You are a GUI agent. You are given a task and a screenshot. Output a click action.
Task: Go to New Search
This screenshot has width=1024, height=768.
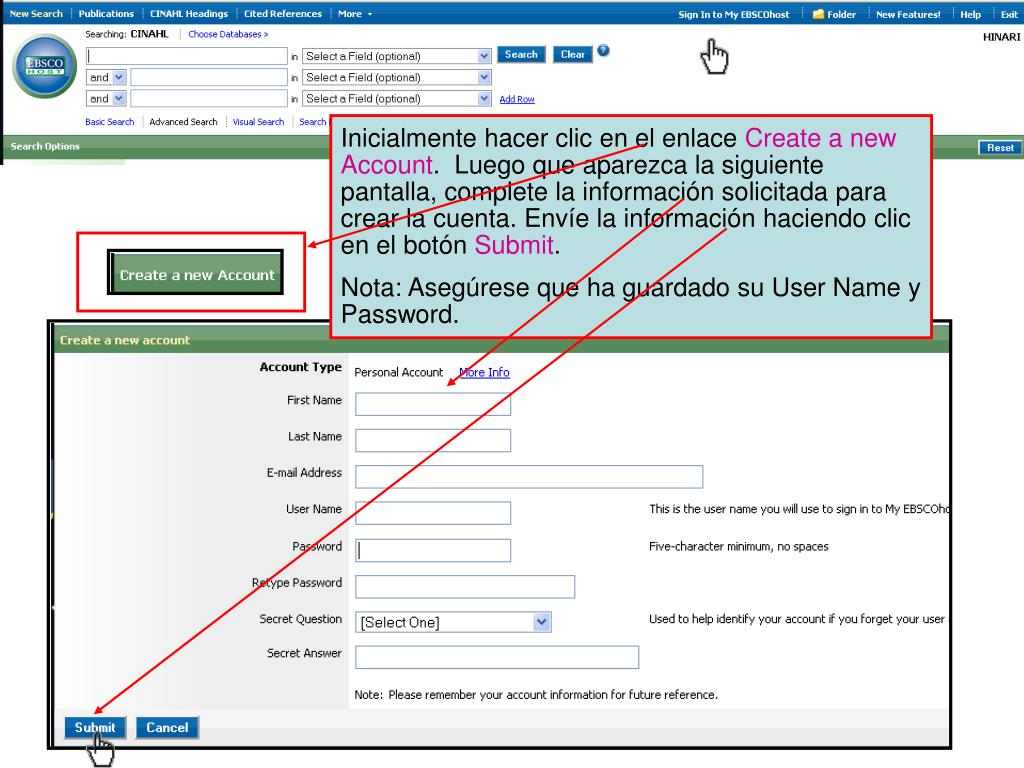[x=36, y=14]
